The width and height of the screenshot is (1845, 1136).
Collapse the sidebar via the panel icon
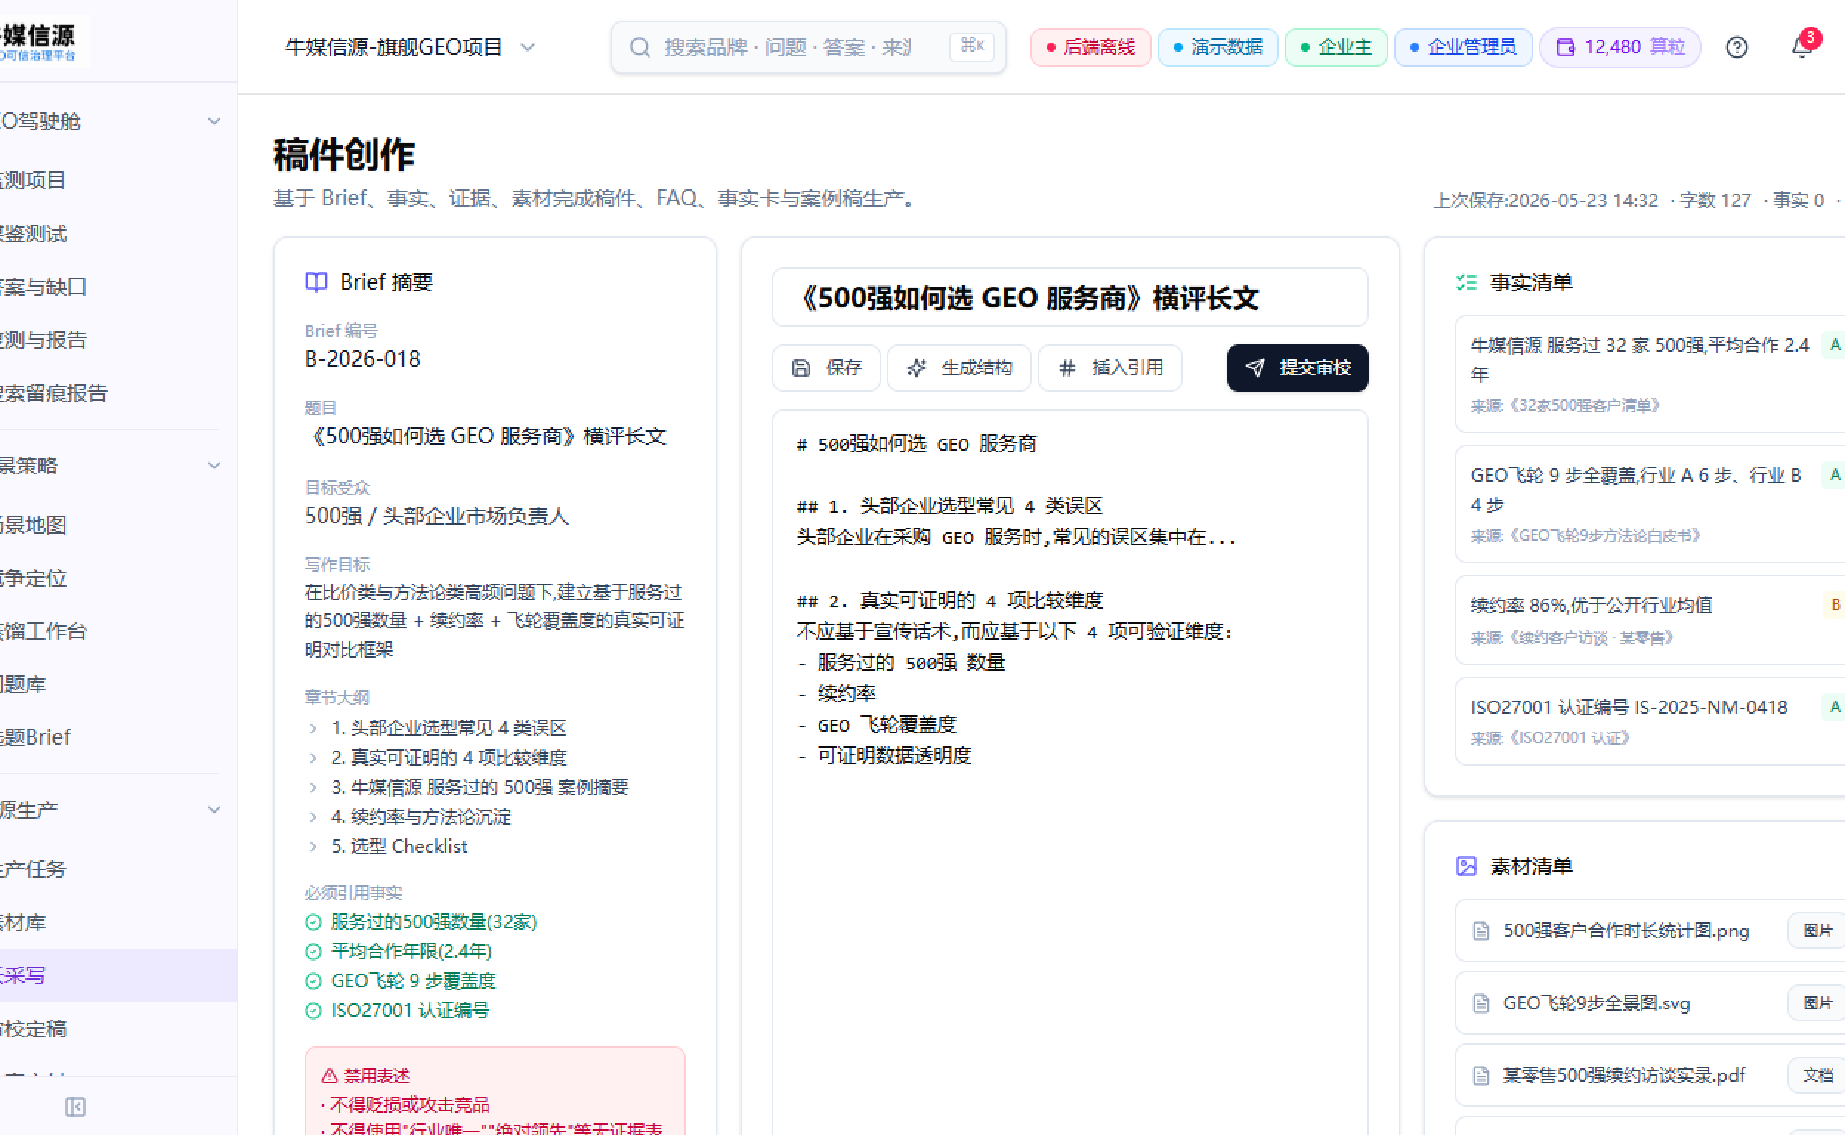[x=75, y=1106]
